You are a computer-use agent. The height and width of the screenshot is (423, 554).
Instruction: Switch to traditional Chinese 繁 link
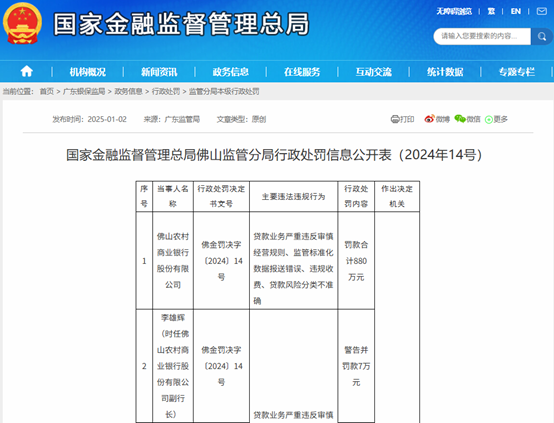click(491, 11)
